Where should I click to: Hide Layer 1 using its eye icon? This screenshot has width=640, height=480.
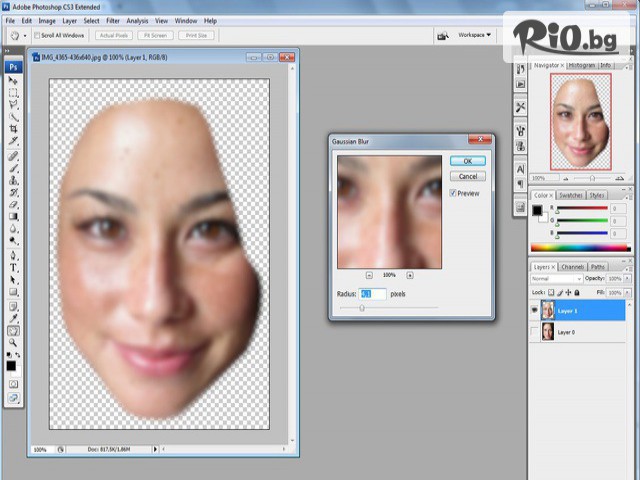[x=533, y=311]
